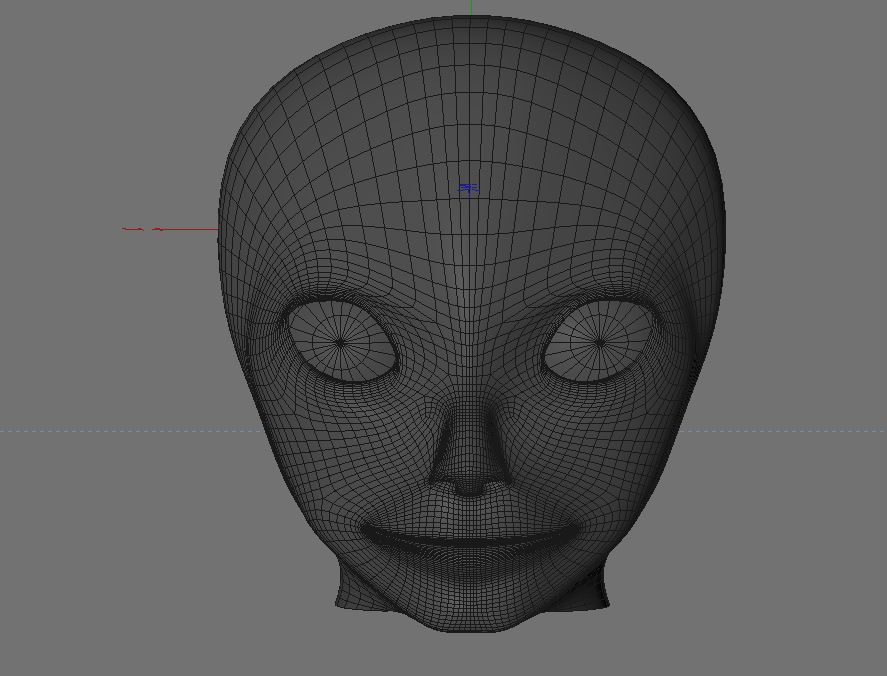887x676 pixels.
Task: Select the blue Z-axis handle on forehead
Action: point(468,189)
